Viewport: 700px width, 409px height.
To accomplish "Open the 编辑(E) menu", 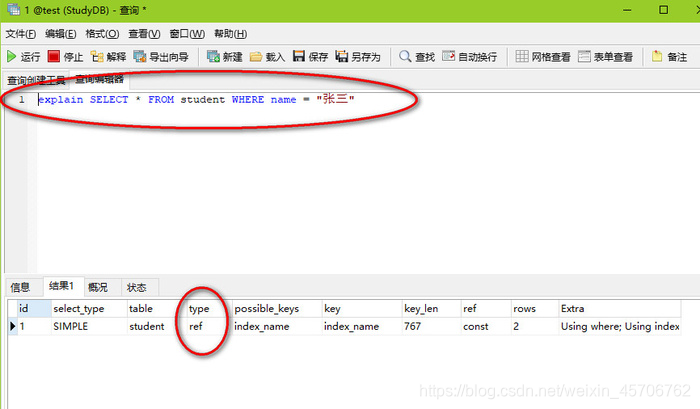I will tap(61, 34).
